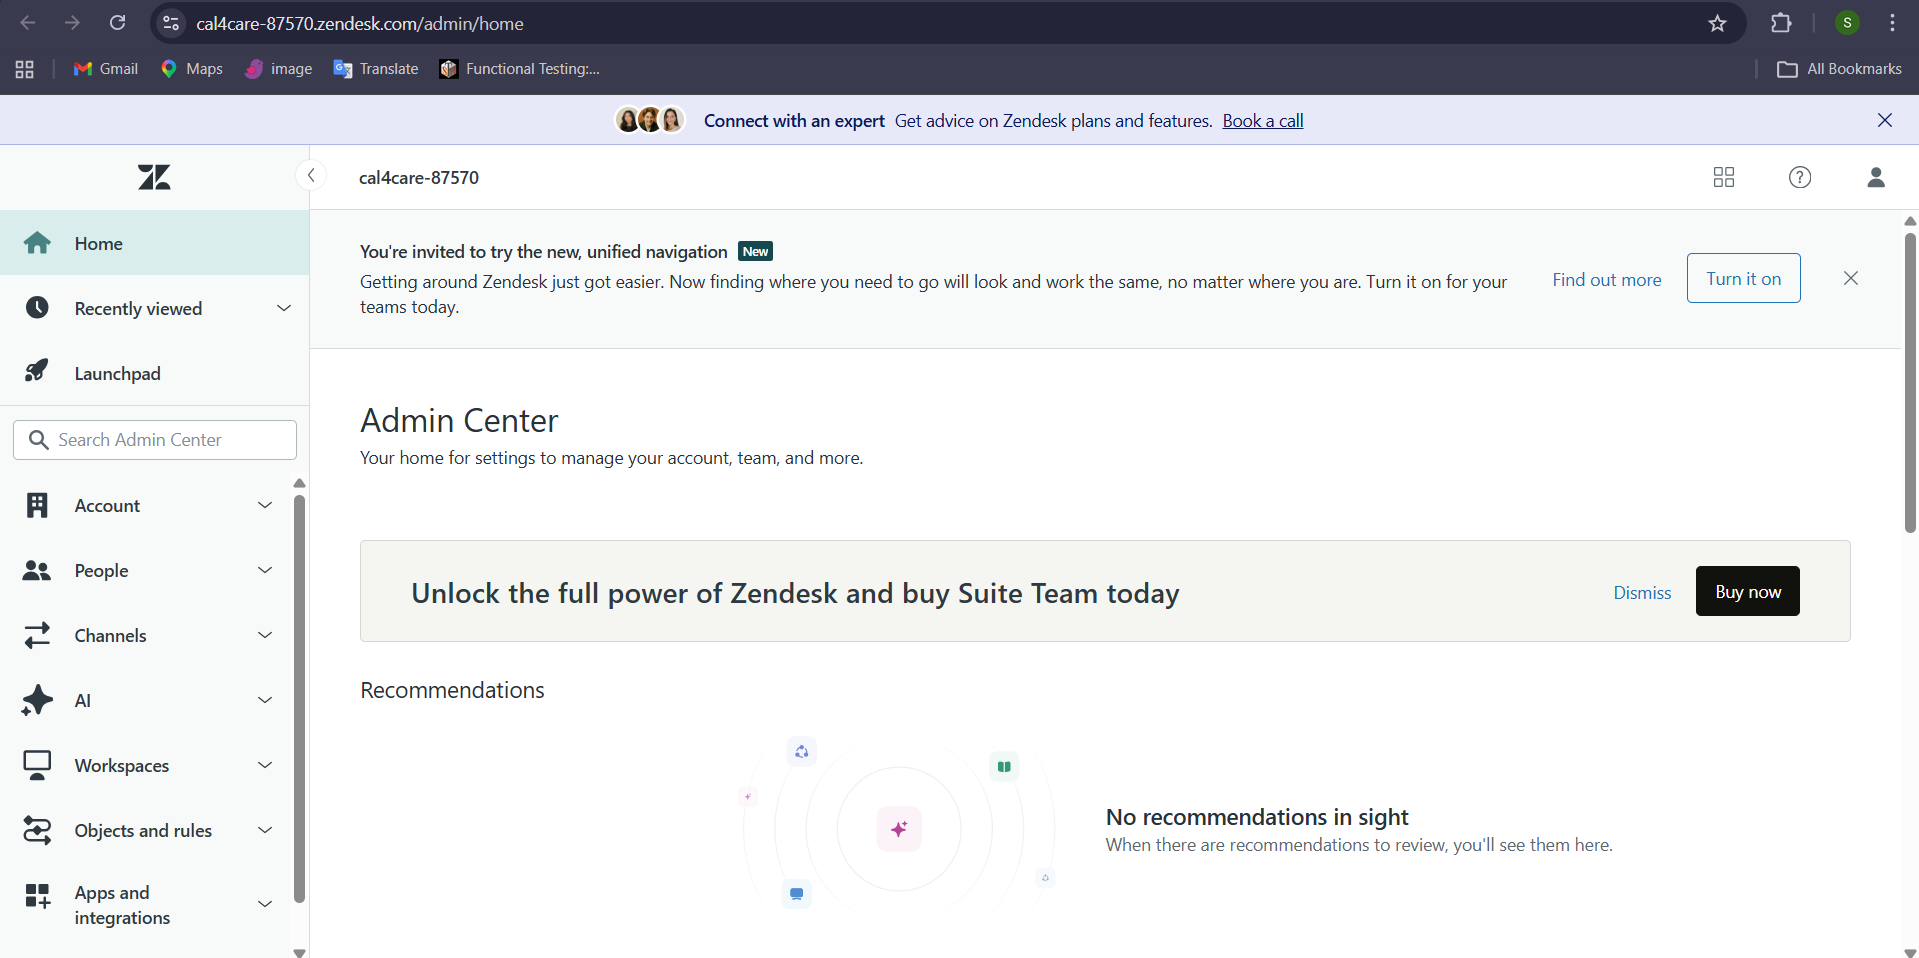This screenshot has height=958, width=1919.
Task: Open the Chrome three-dot menu
Action: pos(1892,23)
